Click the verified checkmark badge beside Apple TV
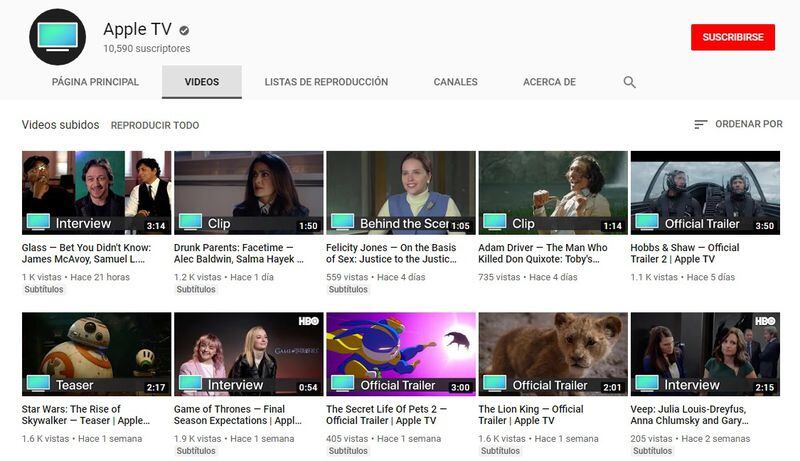800x461 pixels. coord(184,31)
